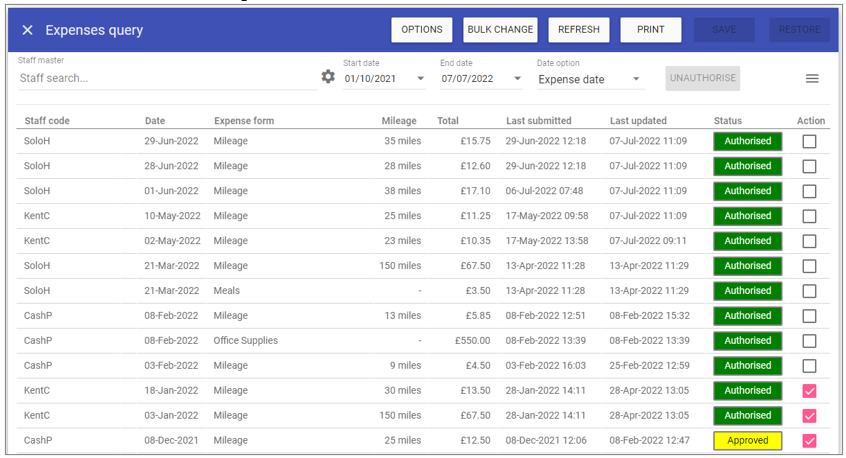Viewport: 846px width, 458px height.
Task: Tick the checkbox for SoloH 29-Jun-2022 row
Action: pos(809,141)
